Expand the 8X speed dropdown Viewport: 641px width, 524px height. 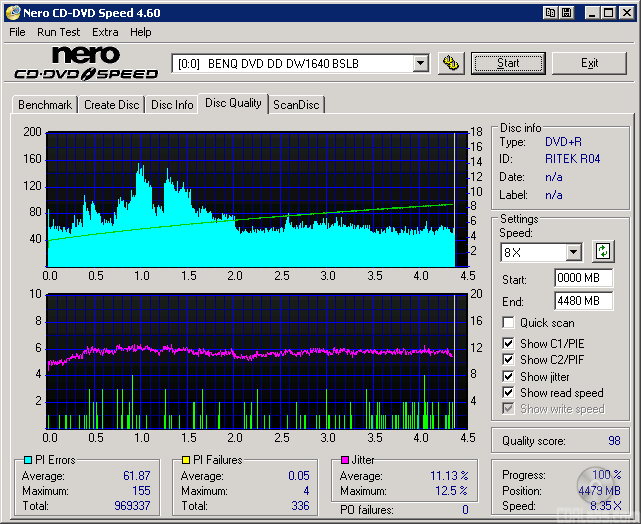573,252
